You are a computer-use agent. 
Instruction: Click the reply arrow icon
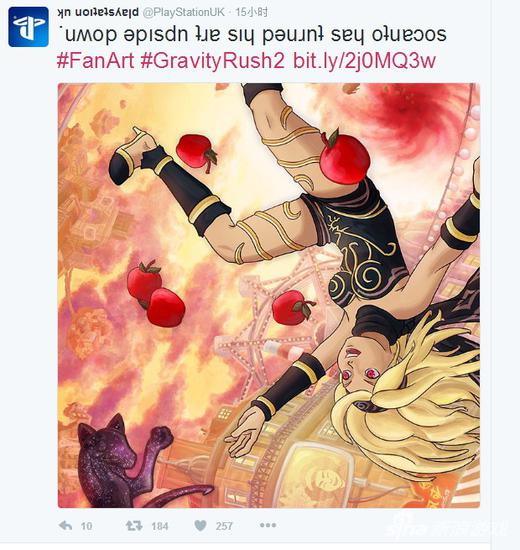coord(66,525)
